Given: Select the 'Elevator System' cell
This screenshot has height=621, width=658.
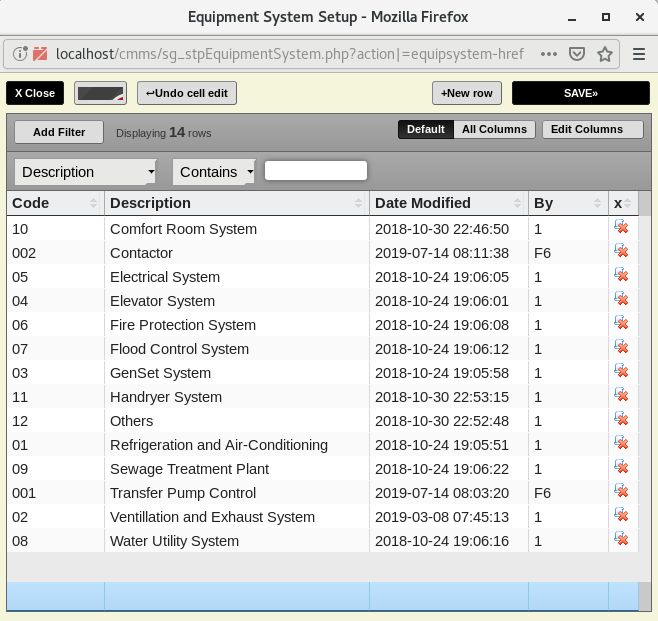Looking at the screenshot, I should (x=237, y=301).
